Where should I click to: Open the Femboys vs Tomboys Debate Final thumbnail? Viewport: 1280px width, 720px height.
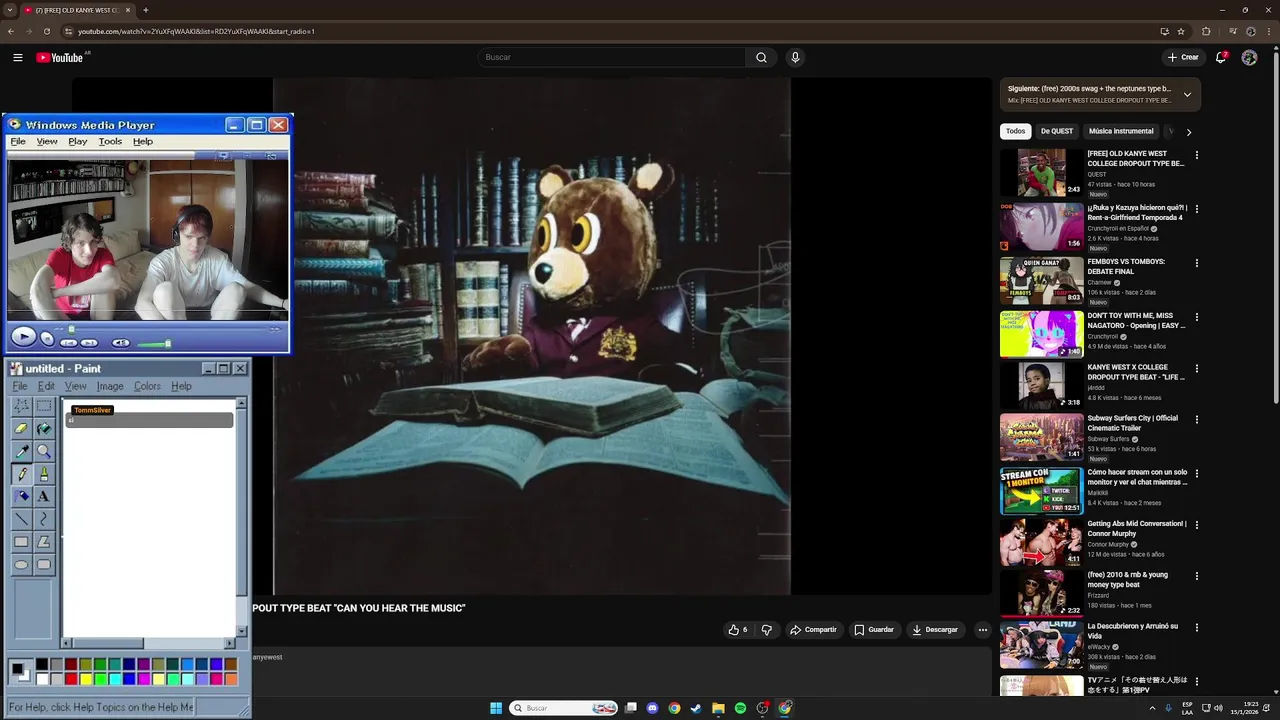tap(1041, 281)
